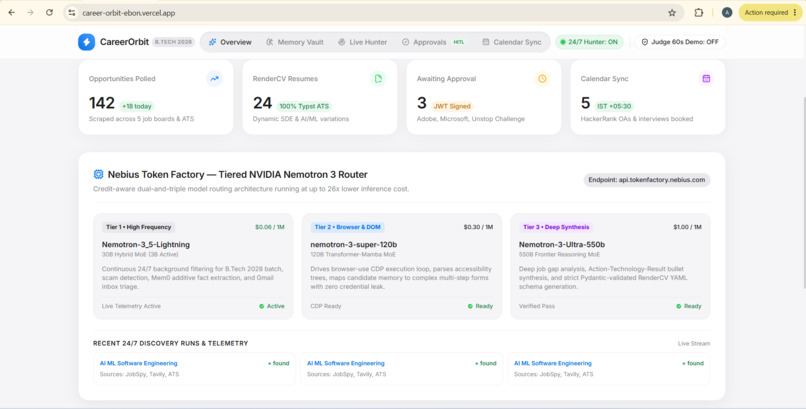Click the Tier 2 • Browser & DOM label
806x409 pixels.
coord(347,227)
